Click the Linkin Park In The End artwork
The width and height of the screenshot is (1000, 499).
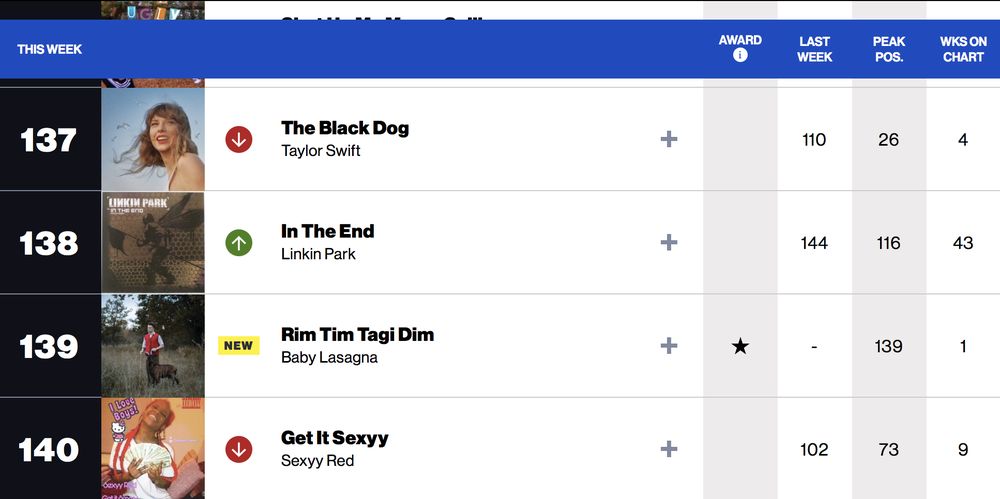coord(153,242)
